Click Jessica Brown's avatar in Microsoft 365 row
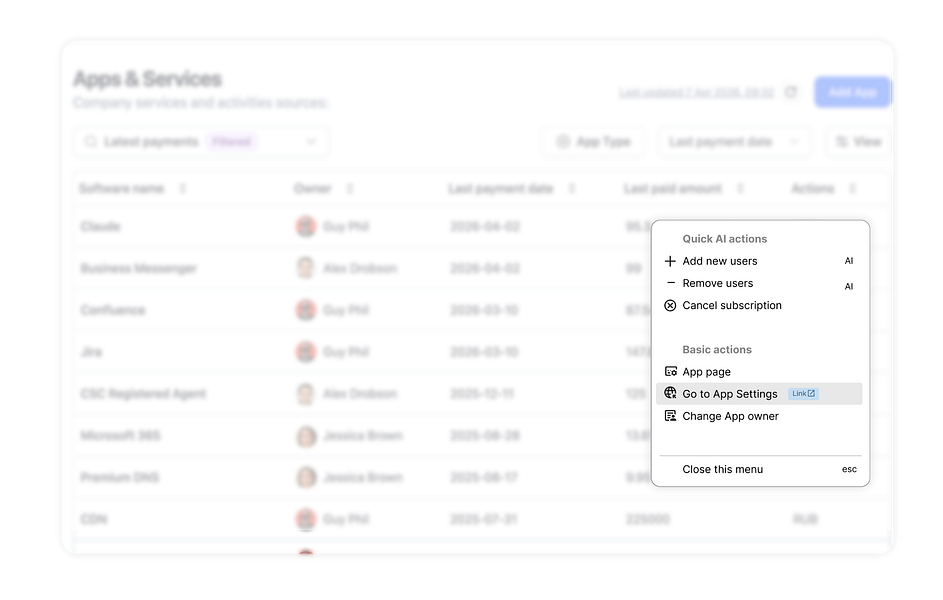This screenshot has width=943, height=600. pos(306,436)
